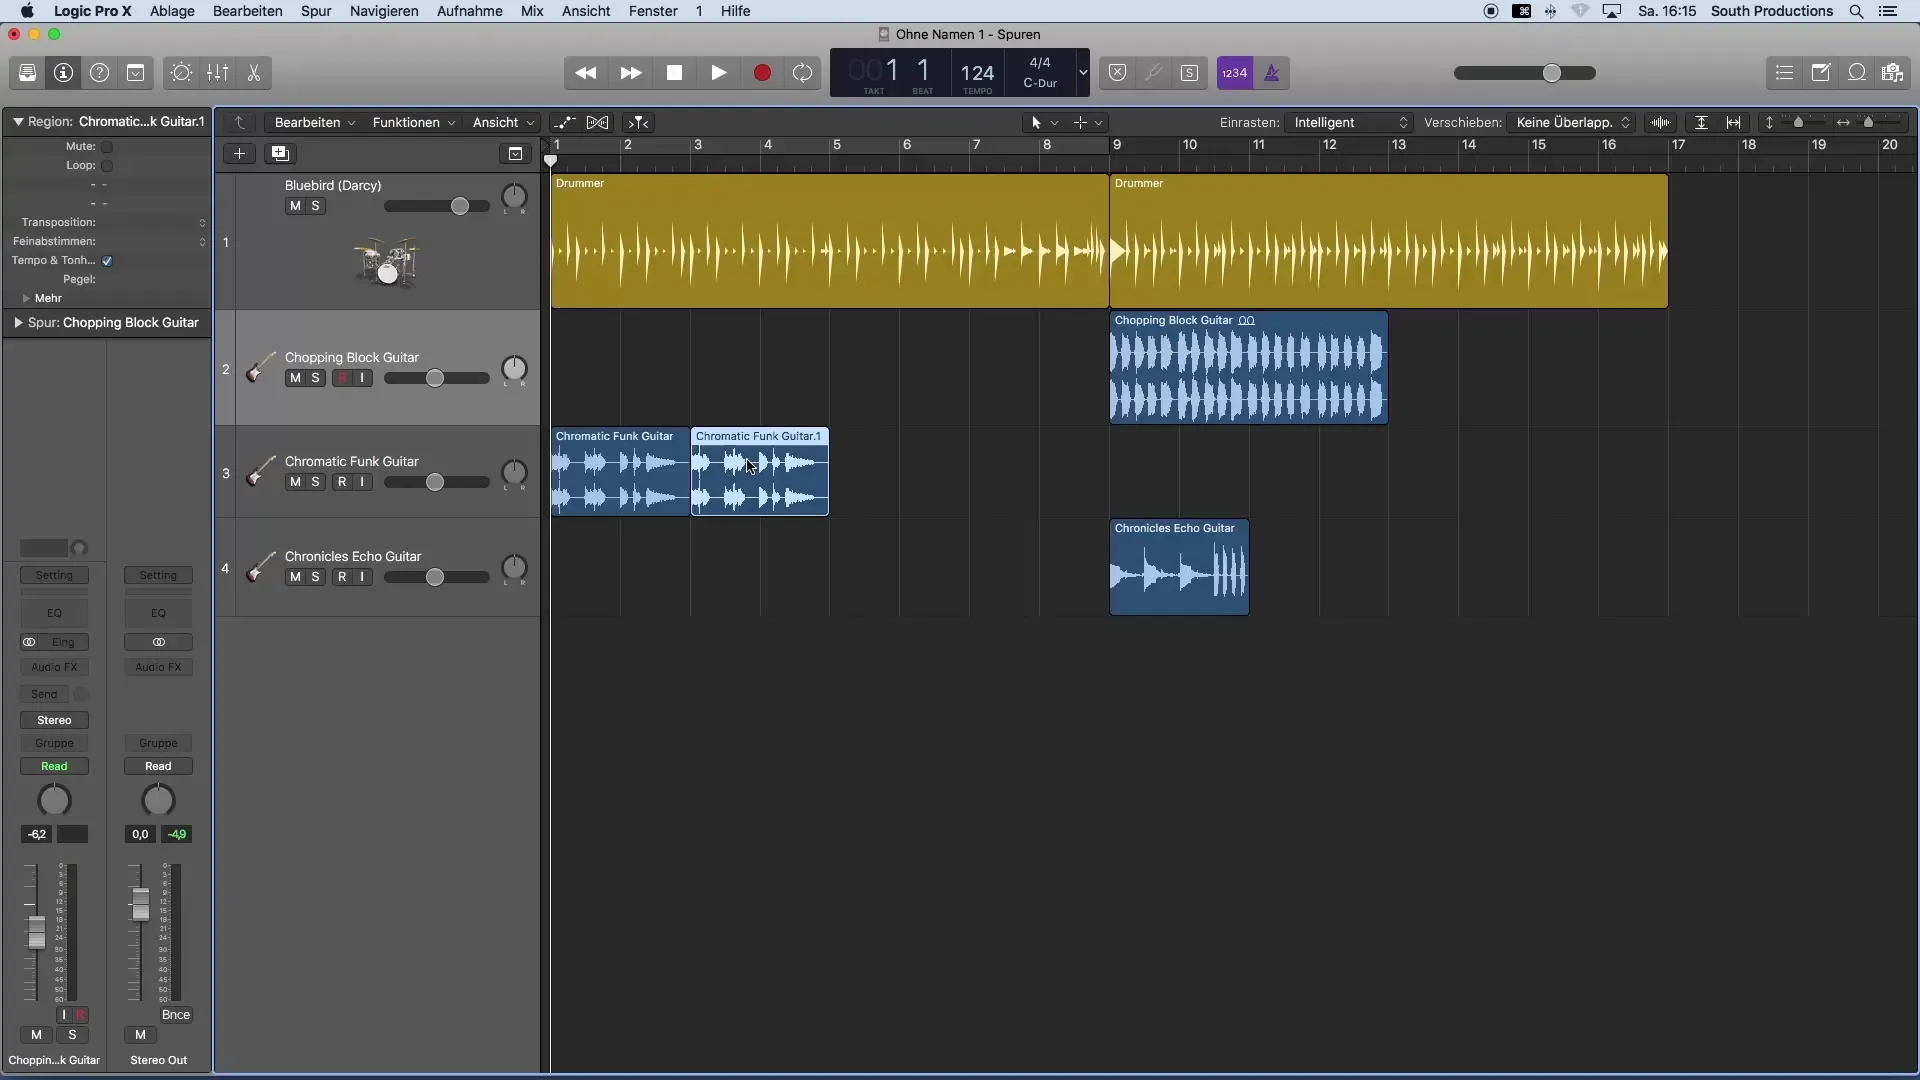
Task: Click the Solo S button in the control bar
Action: click(1189, 73)
